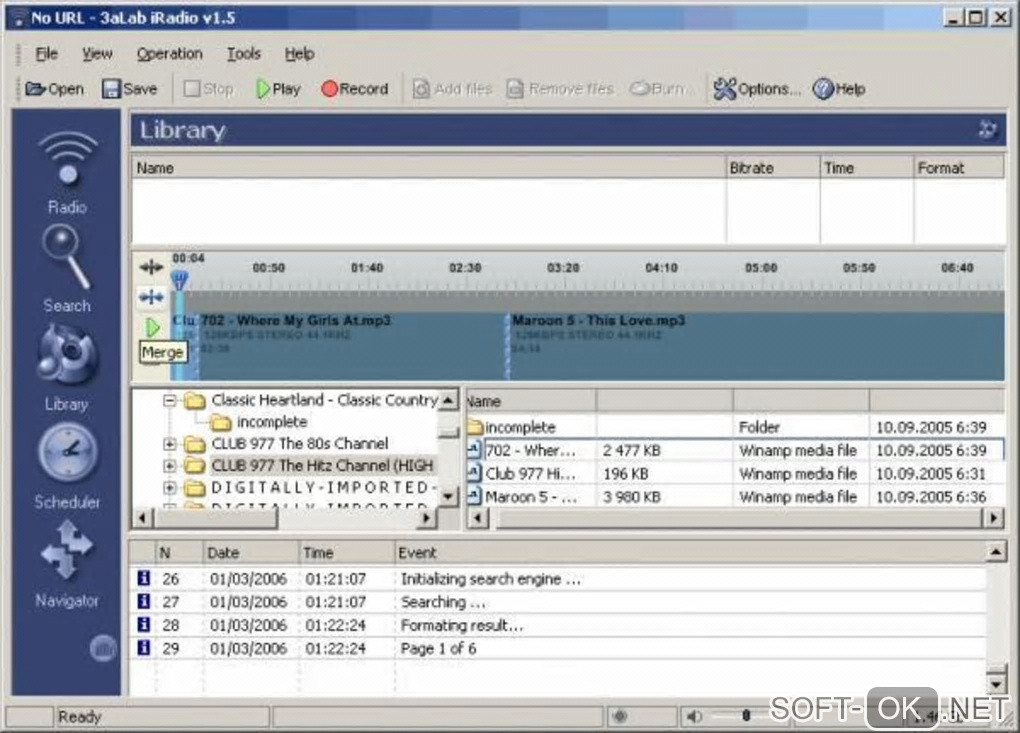Start recording with the Record button
Viewport: 1020px width, 733px height.
(x=355, y=89)
